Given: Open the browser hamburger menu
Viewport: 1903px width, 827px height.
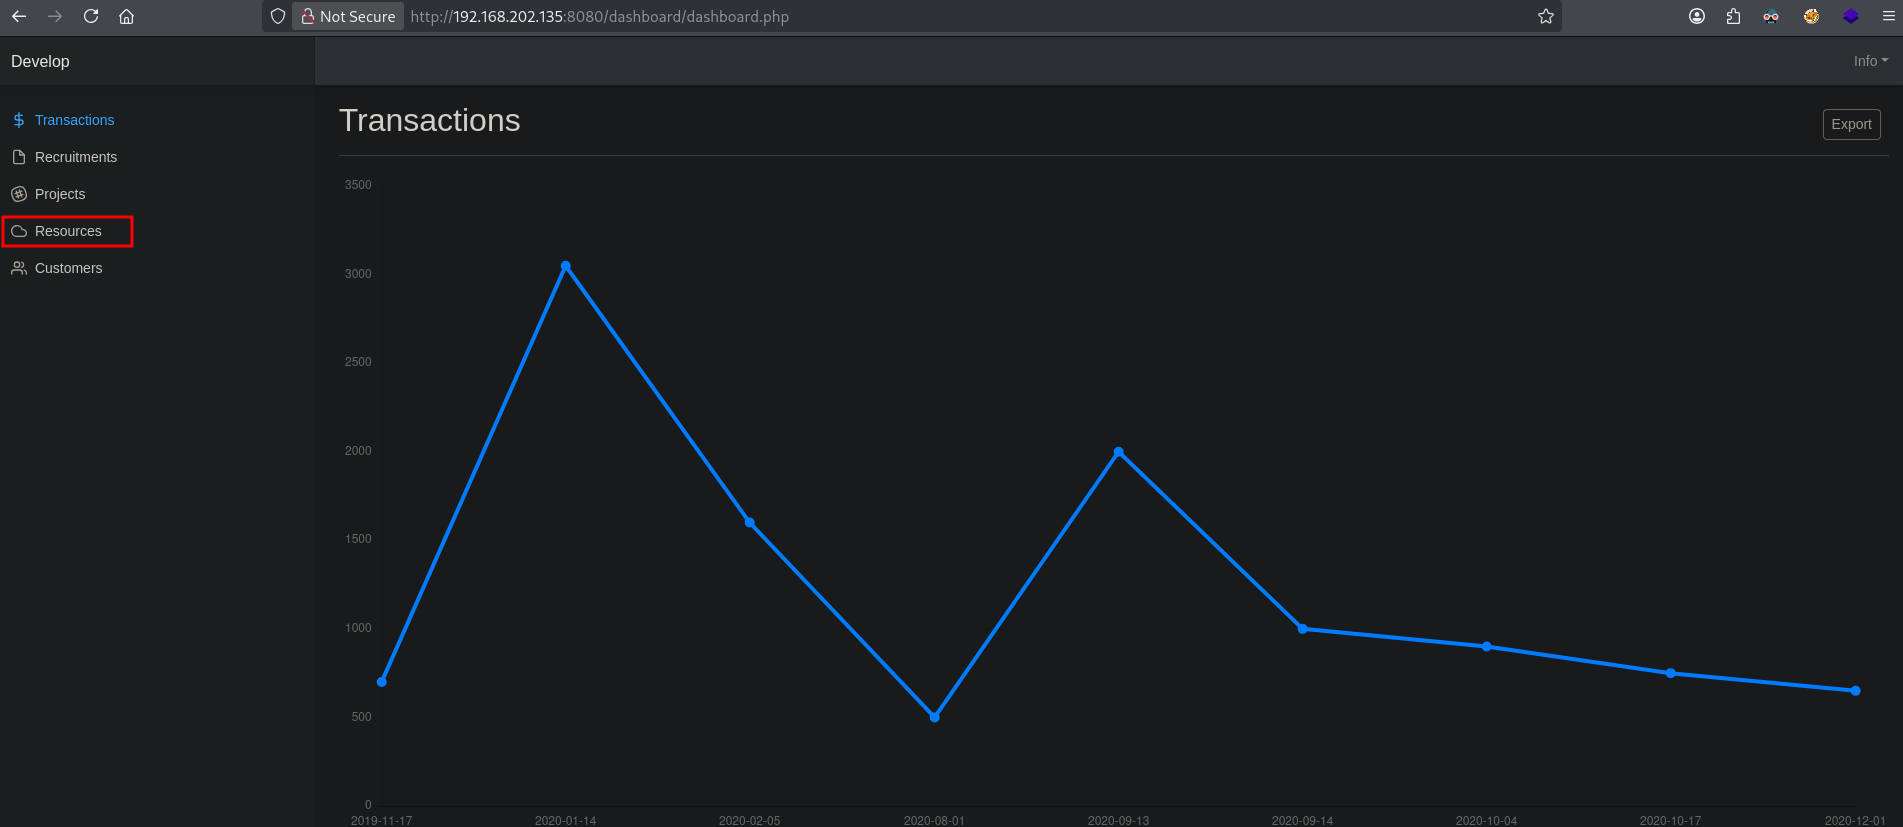Looking at the screenshot, I should (1889, 16).
